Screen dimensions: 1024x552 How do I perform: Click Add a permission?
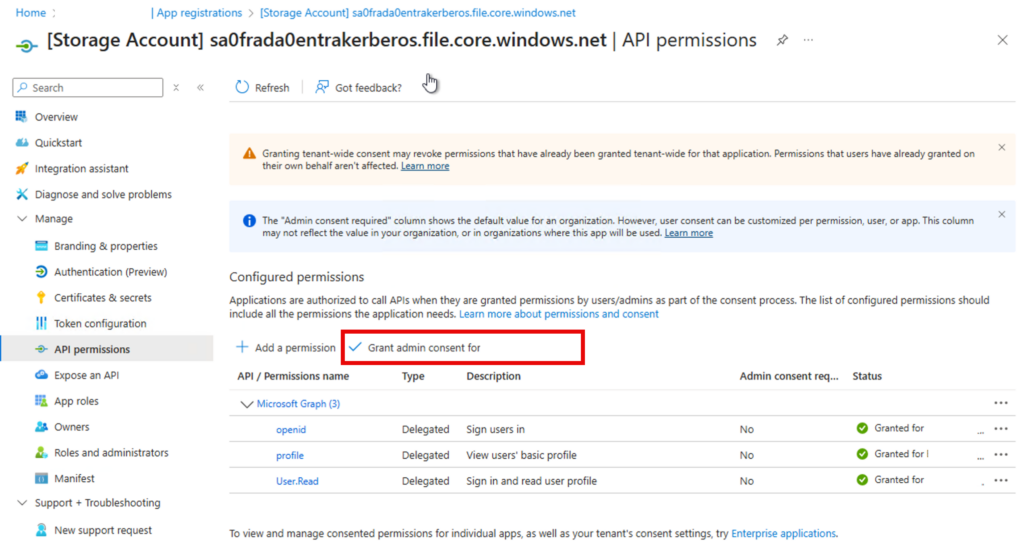click(x=286, y=347)
